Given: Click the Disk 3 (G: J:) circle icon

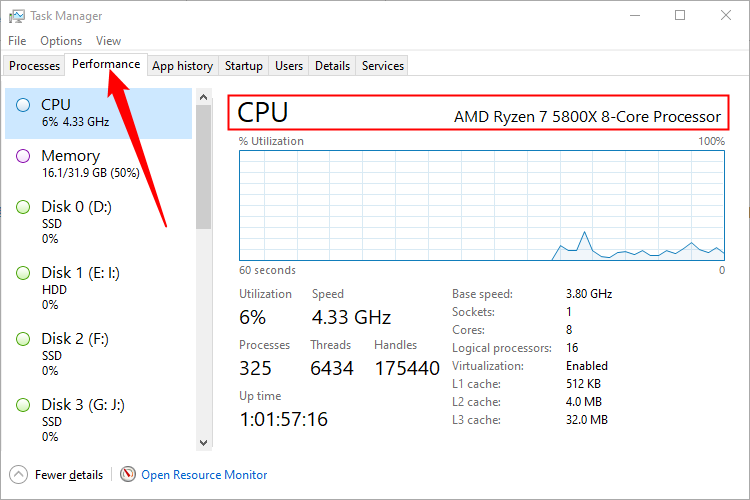Looking at the screenshot, I should point(24,405).
